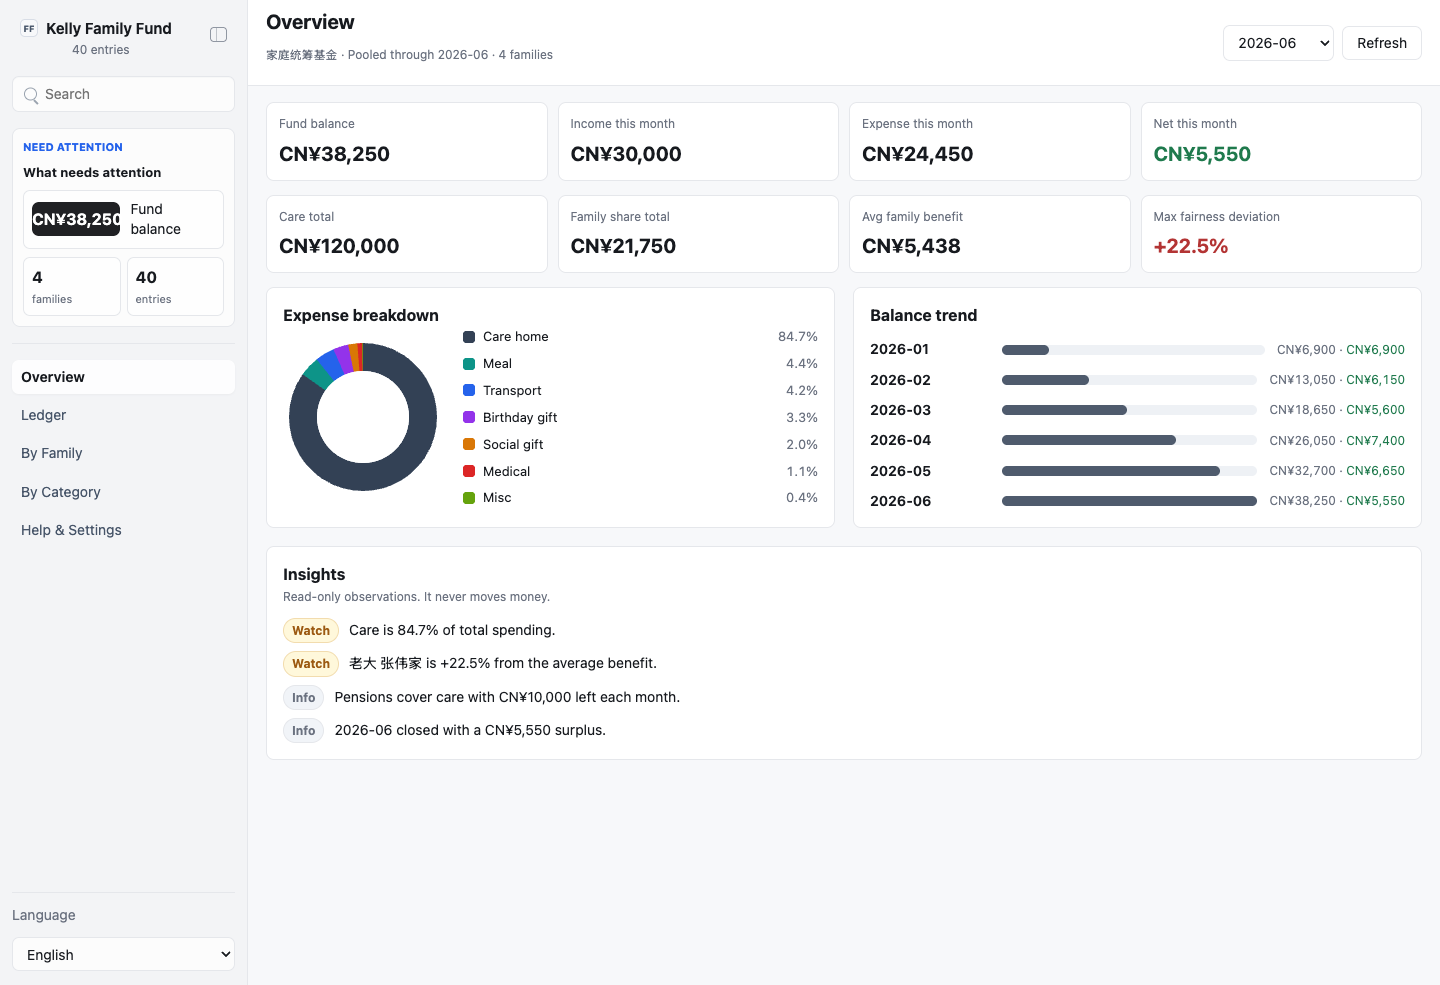Click the Transport legend color swatch
The height and width of the screenshot is (985, 1440).
(469, 391)
